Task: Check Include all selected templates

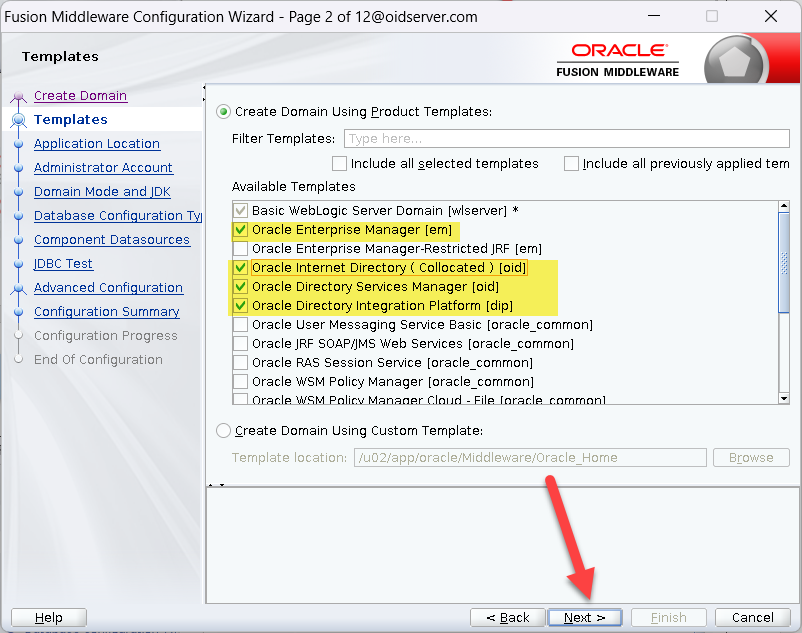Action: (x=340, y=163)
